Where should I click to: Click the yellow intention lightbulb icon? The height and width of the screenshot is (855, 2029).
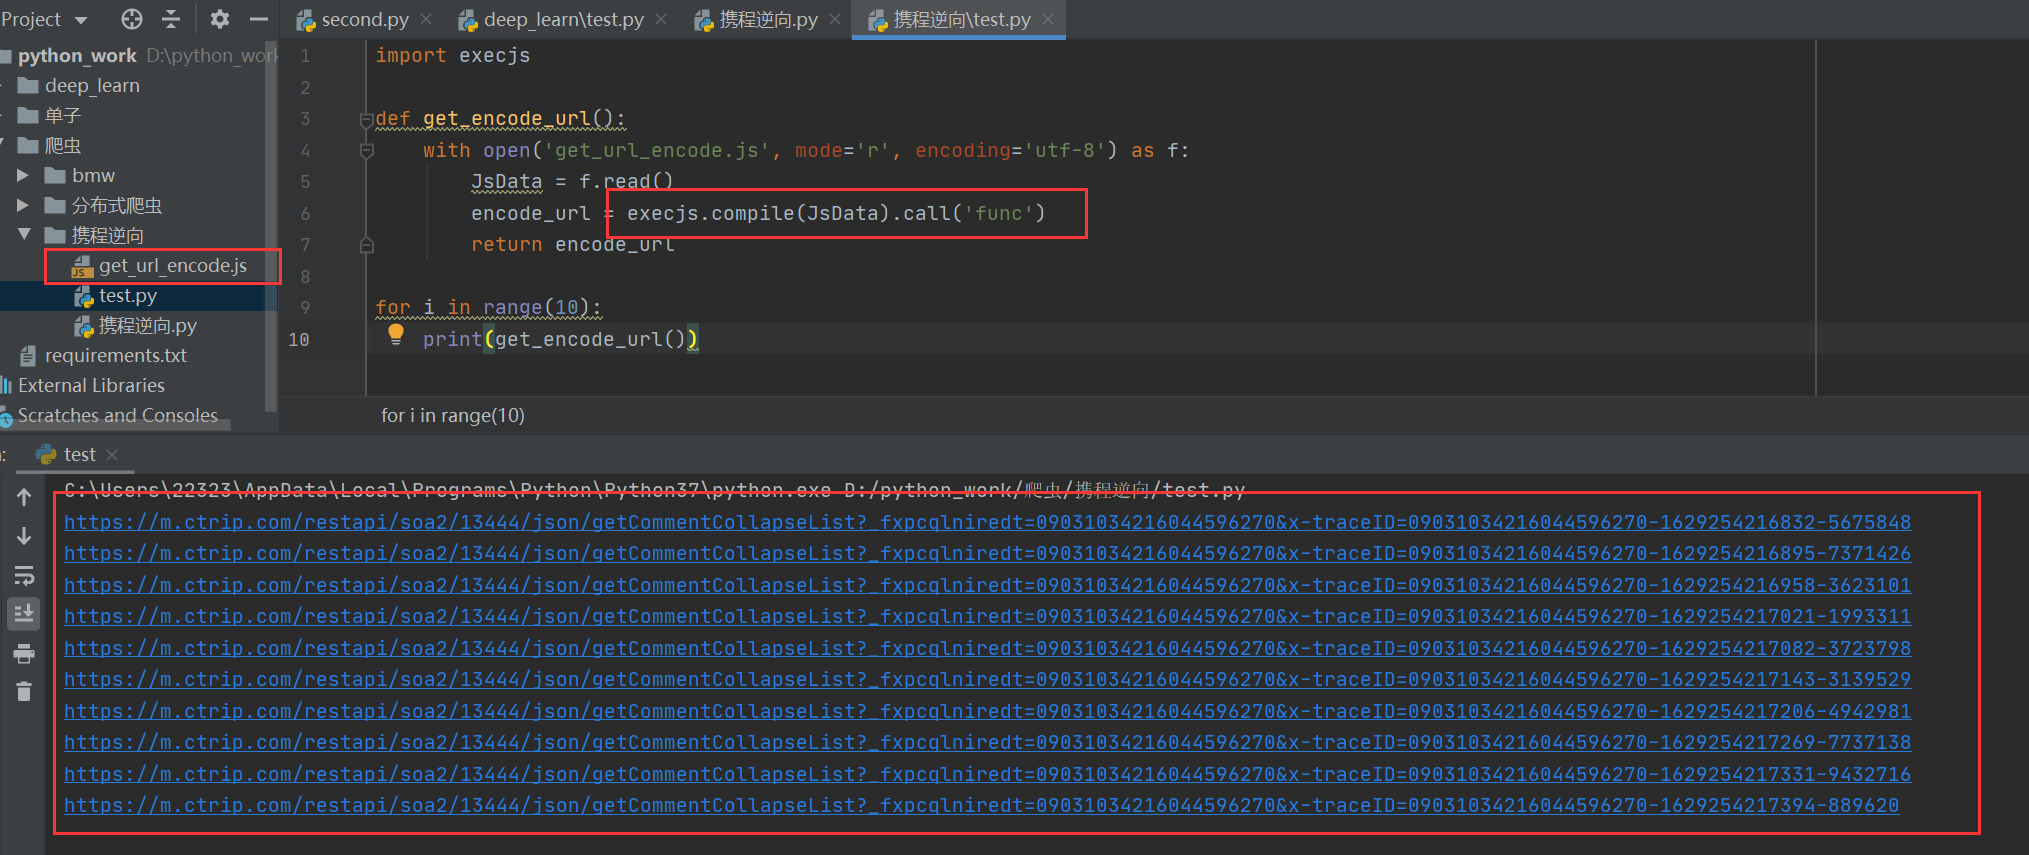click(396, 334)
